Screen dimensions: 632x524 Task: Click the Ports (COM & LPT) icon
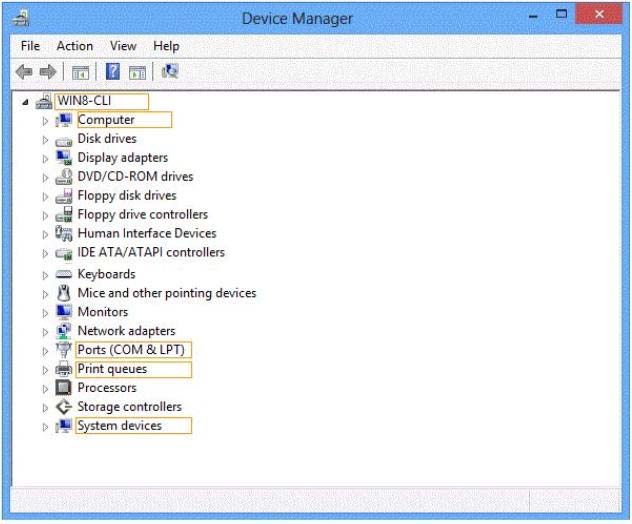point(64,350)
